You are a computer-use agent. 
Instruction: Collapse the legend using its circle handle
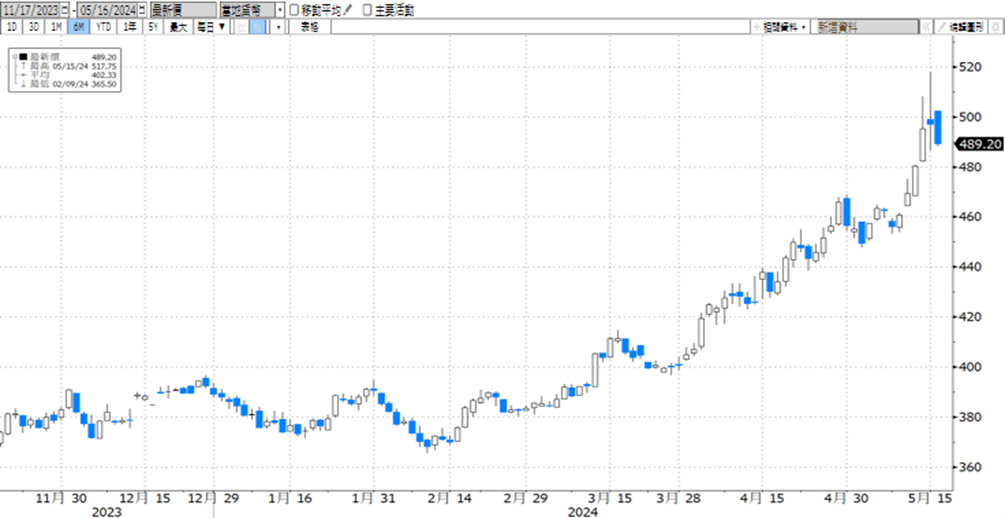point(15,56)
